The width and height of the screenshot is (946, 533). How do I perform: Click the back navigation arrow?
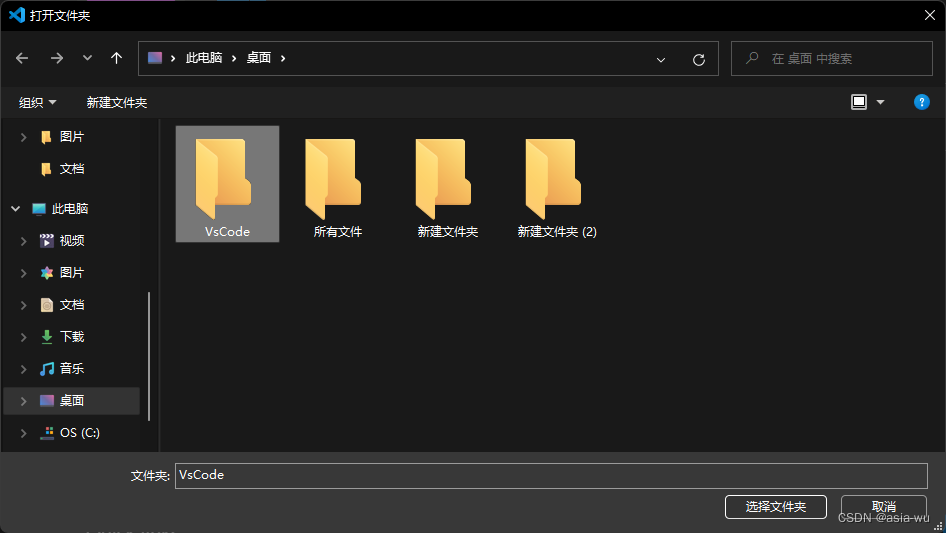coord(22,58)
